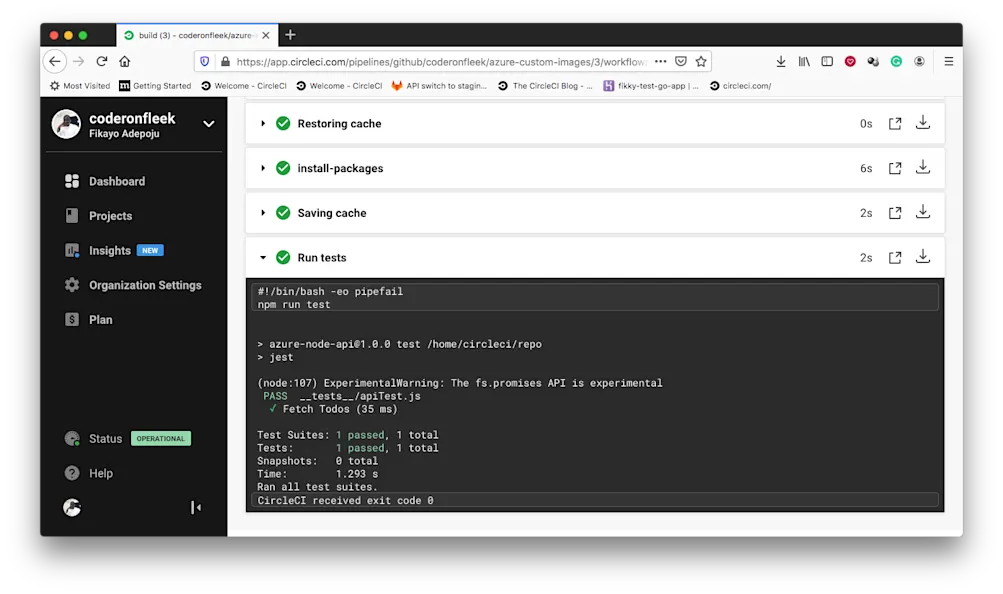Open install-packages step in new tab
The height and width of the screenshot is (594, 1003).
click(x=895, y=169)
